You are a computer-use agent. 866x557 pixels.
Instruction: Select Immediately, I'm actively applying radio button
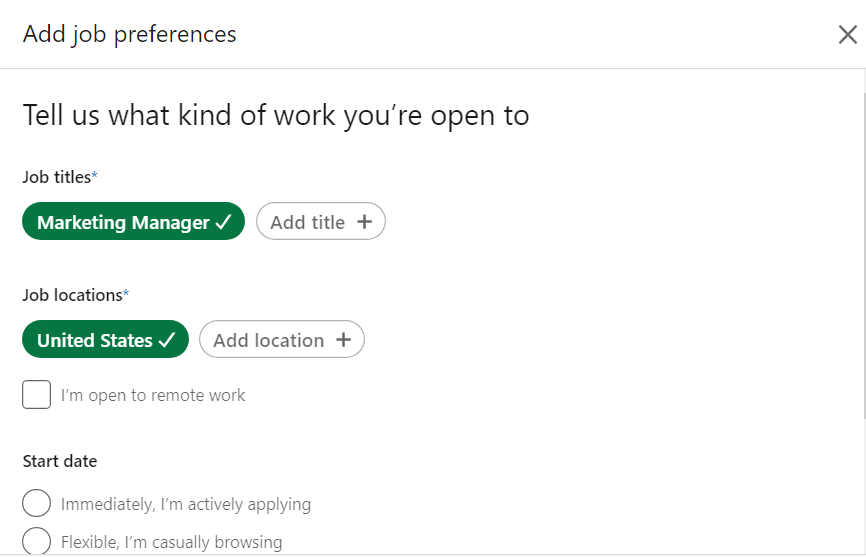[x=37, y=504]
